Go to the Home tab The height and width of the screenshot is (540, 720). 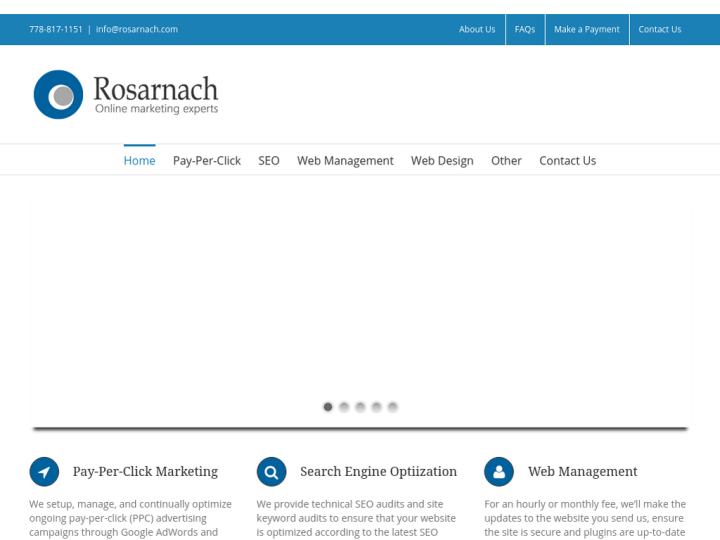[x=139, y=160]
